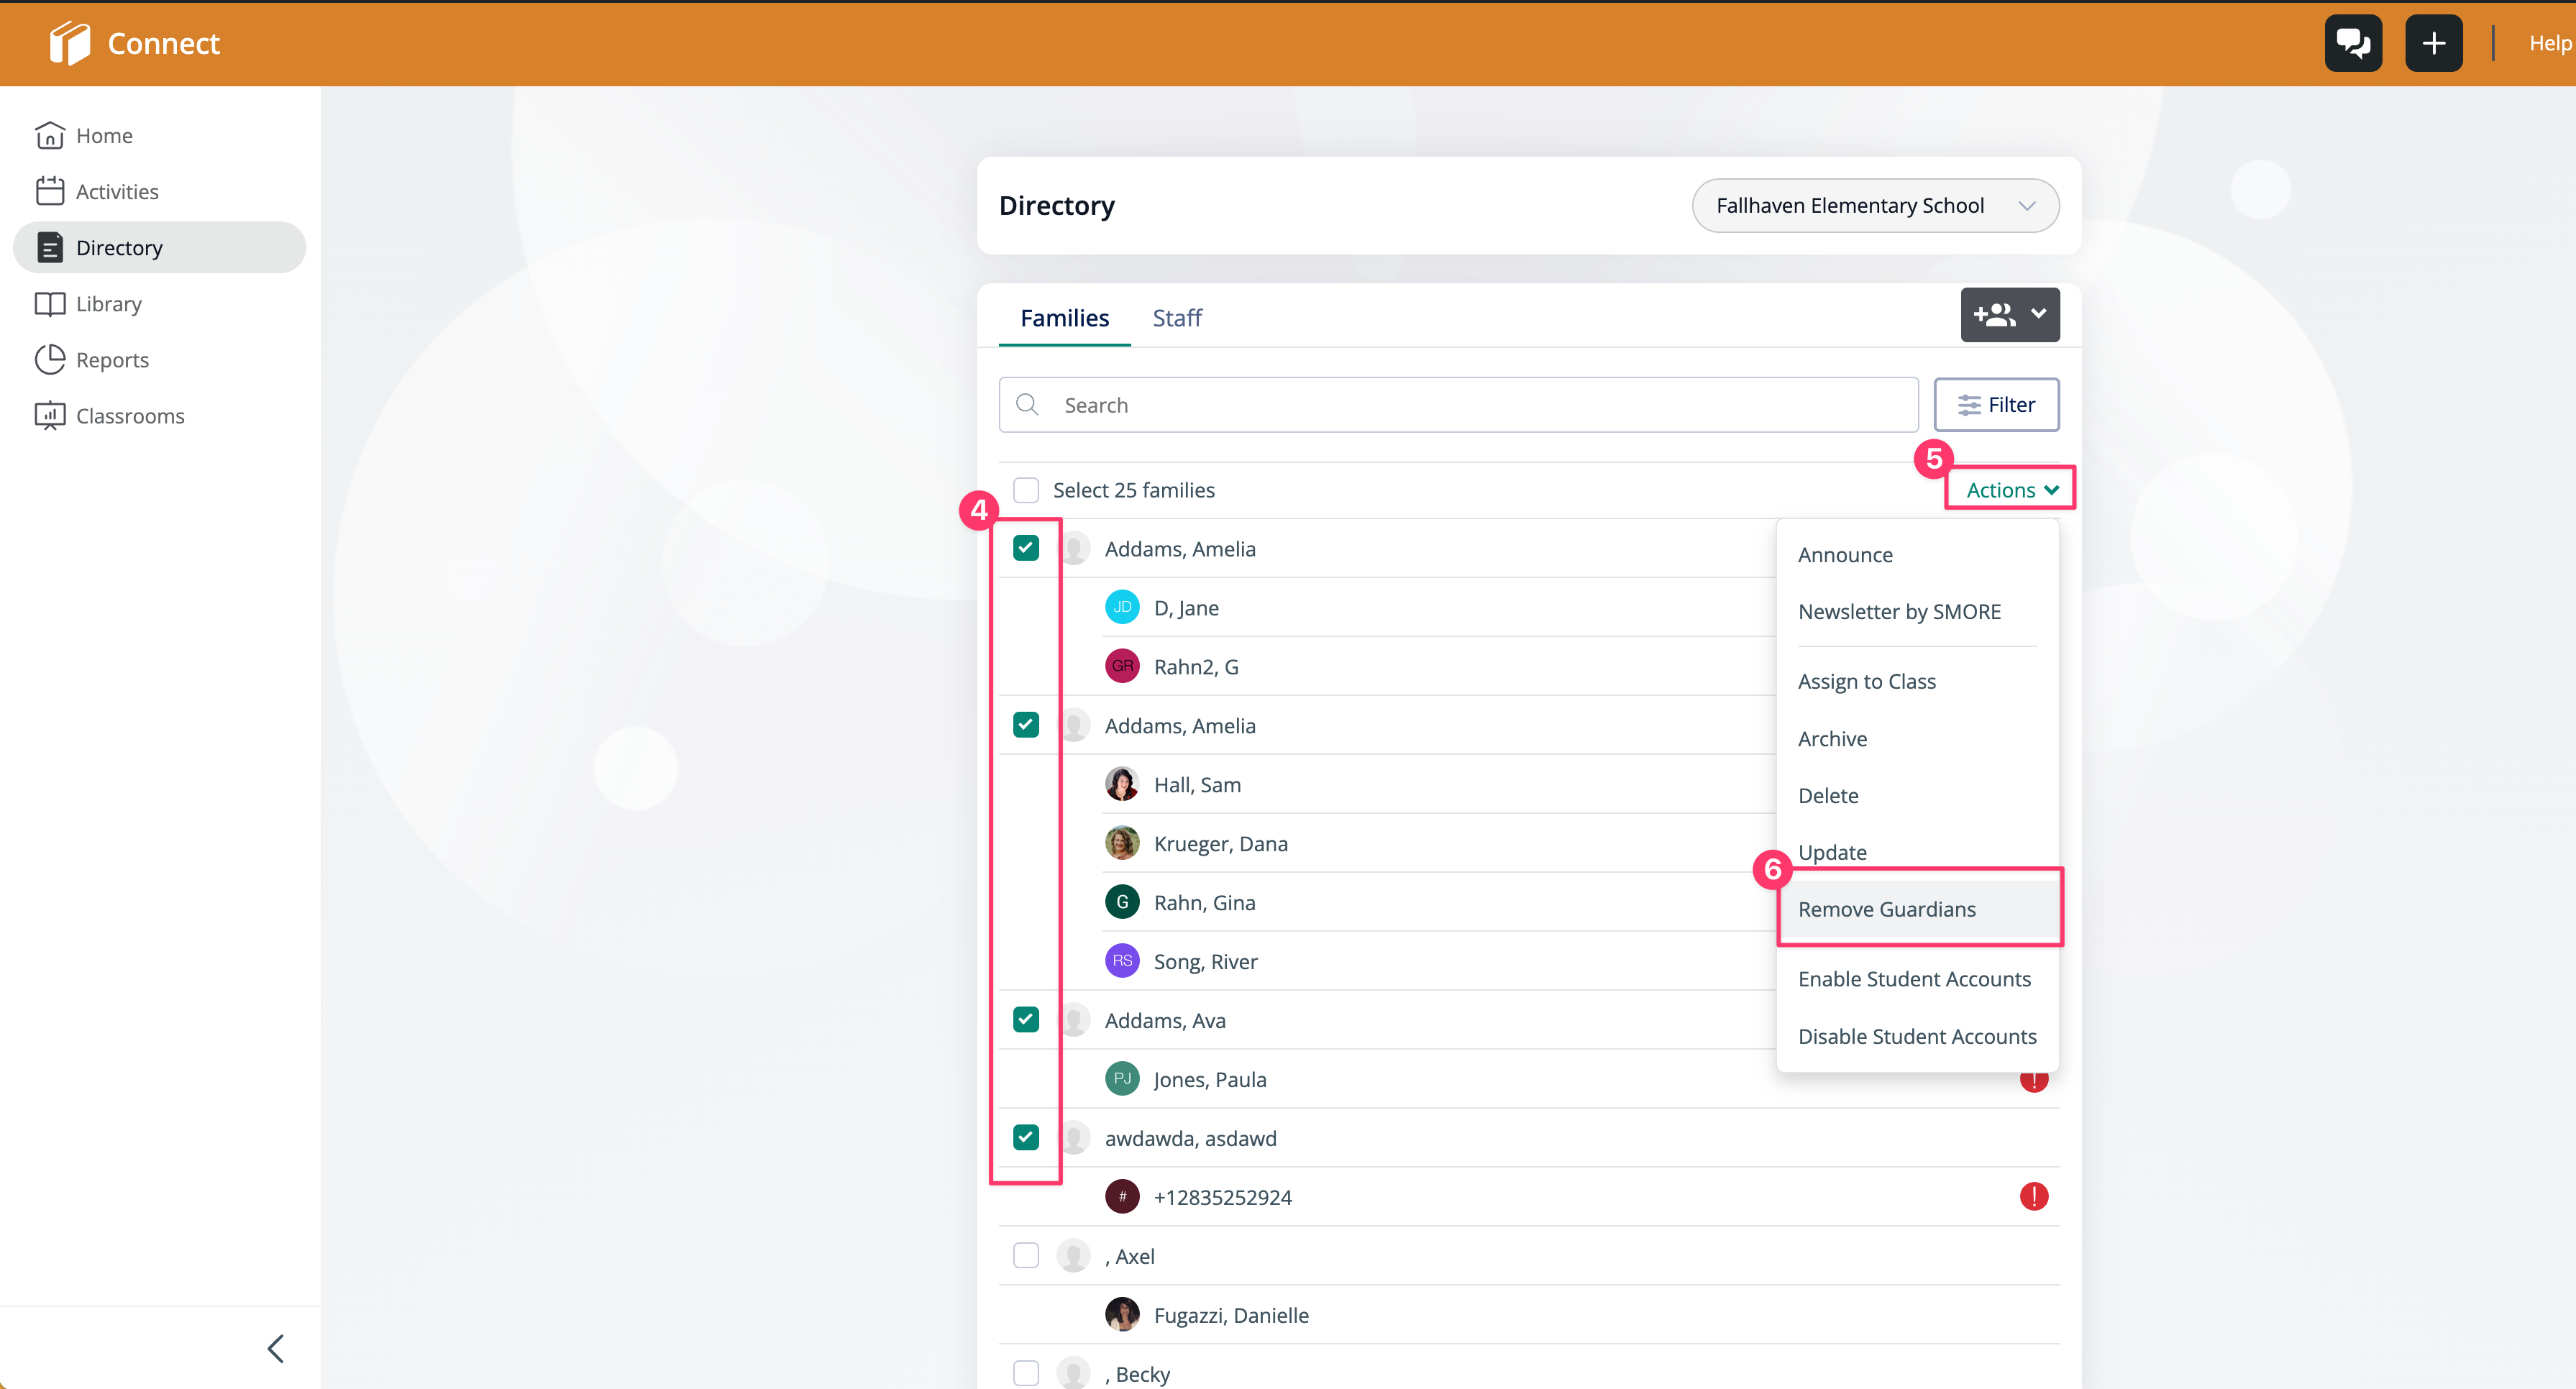
Task: Open the D, Jane entry
Action: click(1186, 607)
